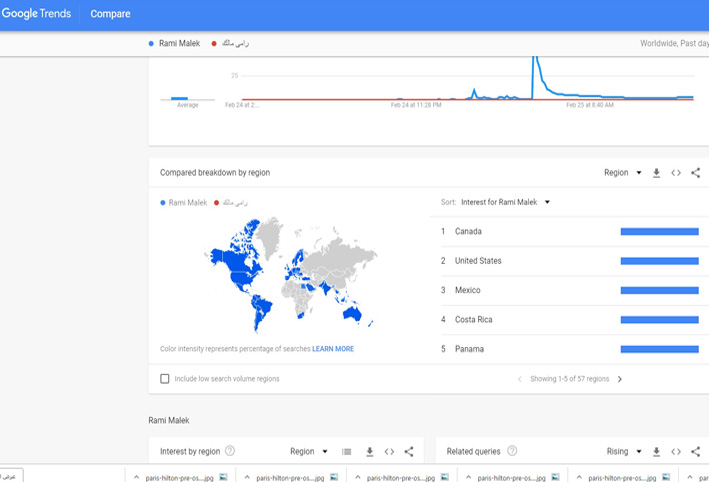The image size is (709, 482).
Task: Share the Compared breakdown by region card
Action: click(x=695, y=173)
